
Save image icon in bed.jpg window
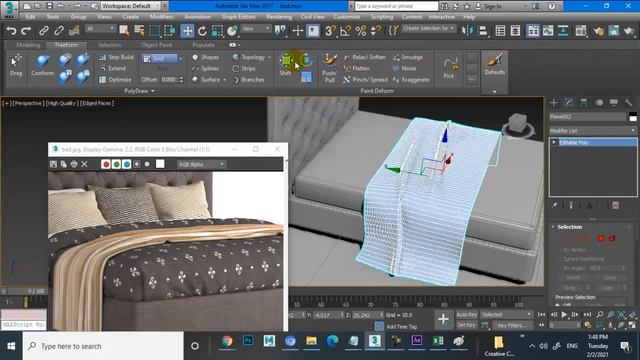53,164
